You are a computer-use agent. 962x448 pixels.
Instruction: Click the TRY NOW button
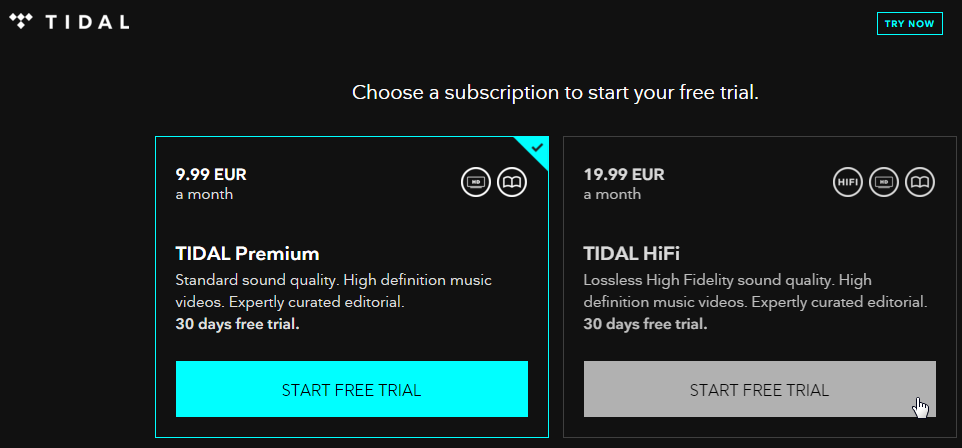909,23
